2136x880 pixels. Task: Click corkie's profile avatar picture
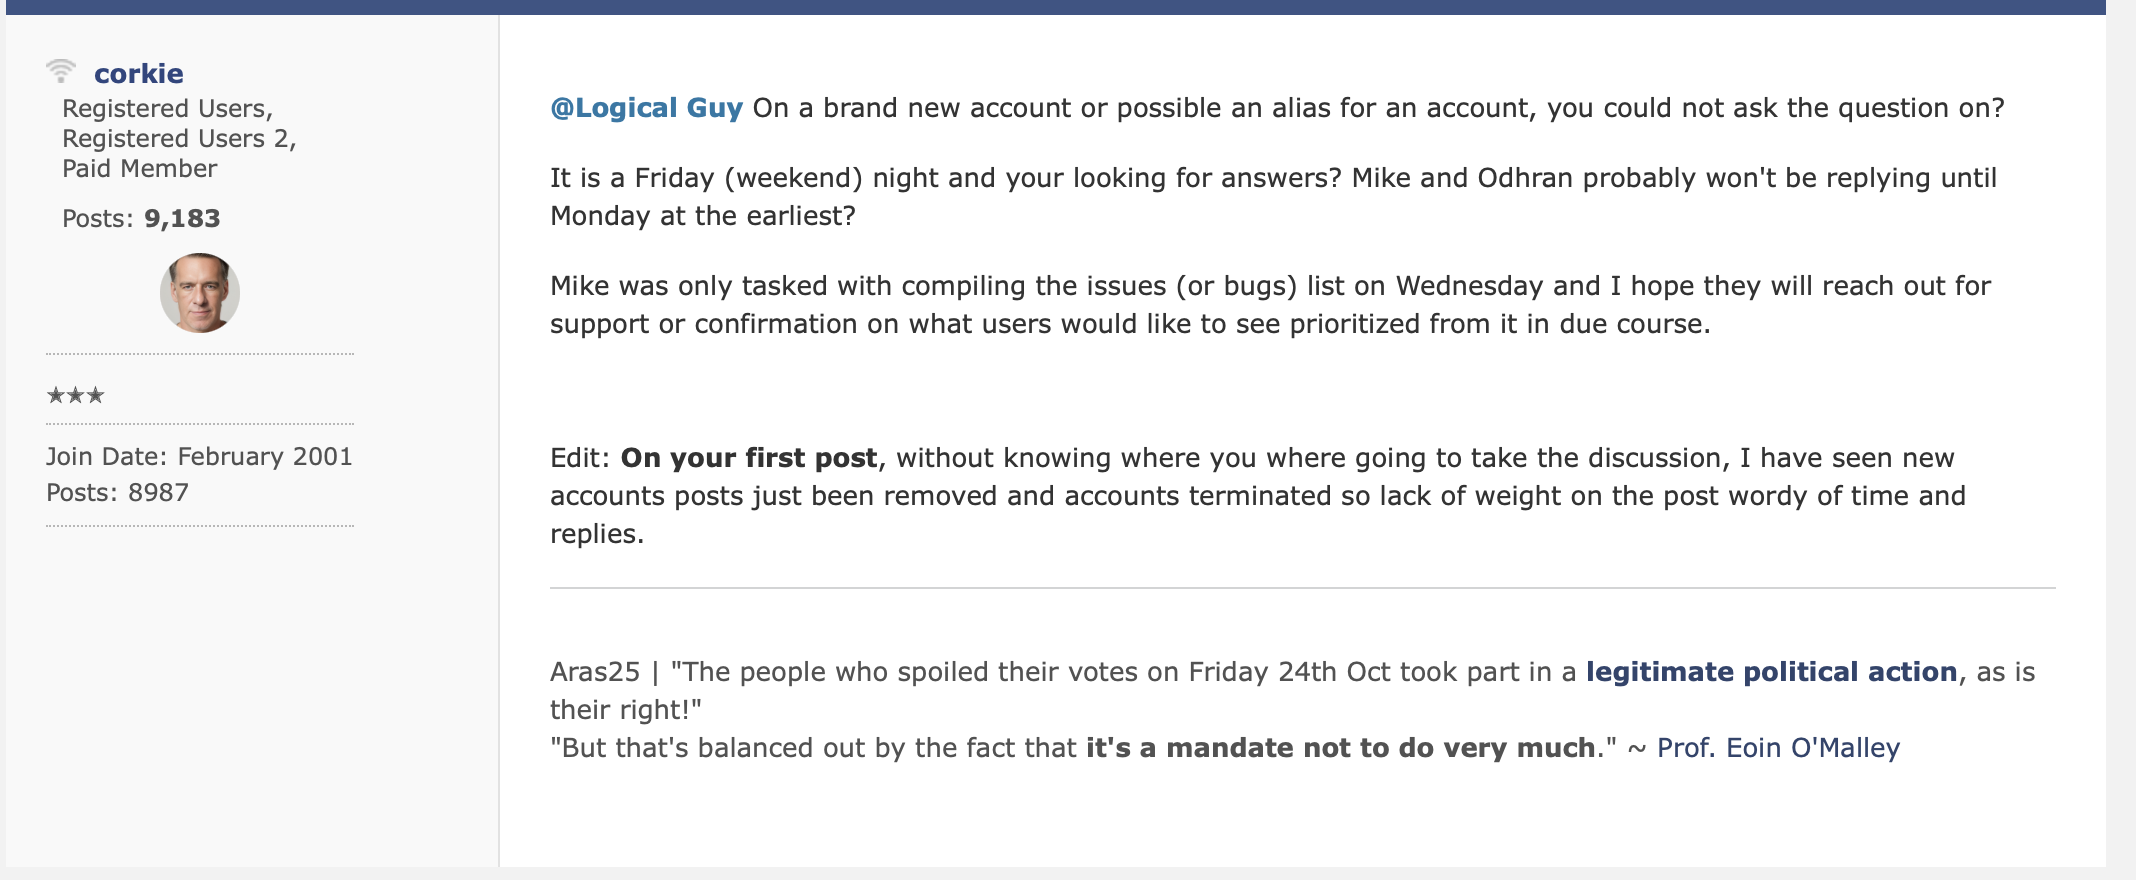[x=200, y=293]
